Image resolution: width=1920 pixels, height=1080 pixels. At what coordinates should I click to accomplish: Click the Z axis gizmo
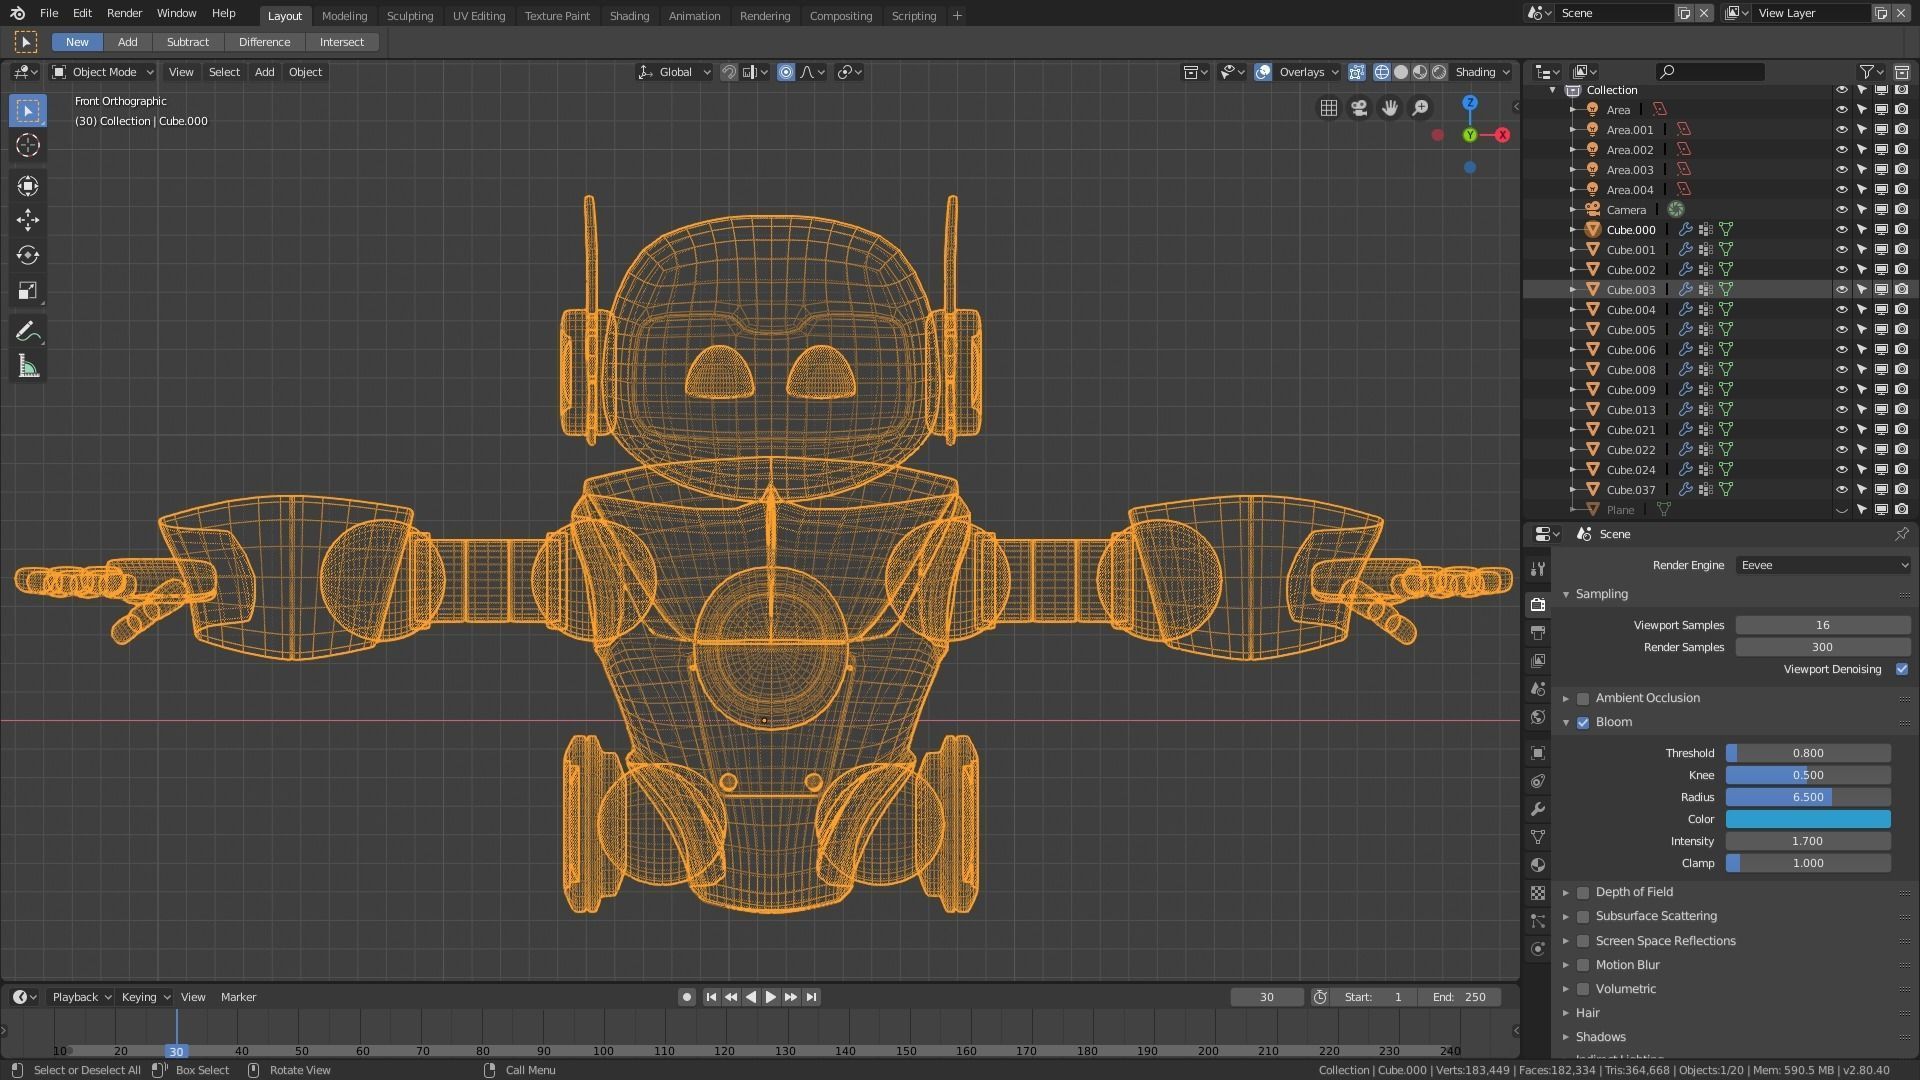point(1470,103)
